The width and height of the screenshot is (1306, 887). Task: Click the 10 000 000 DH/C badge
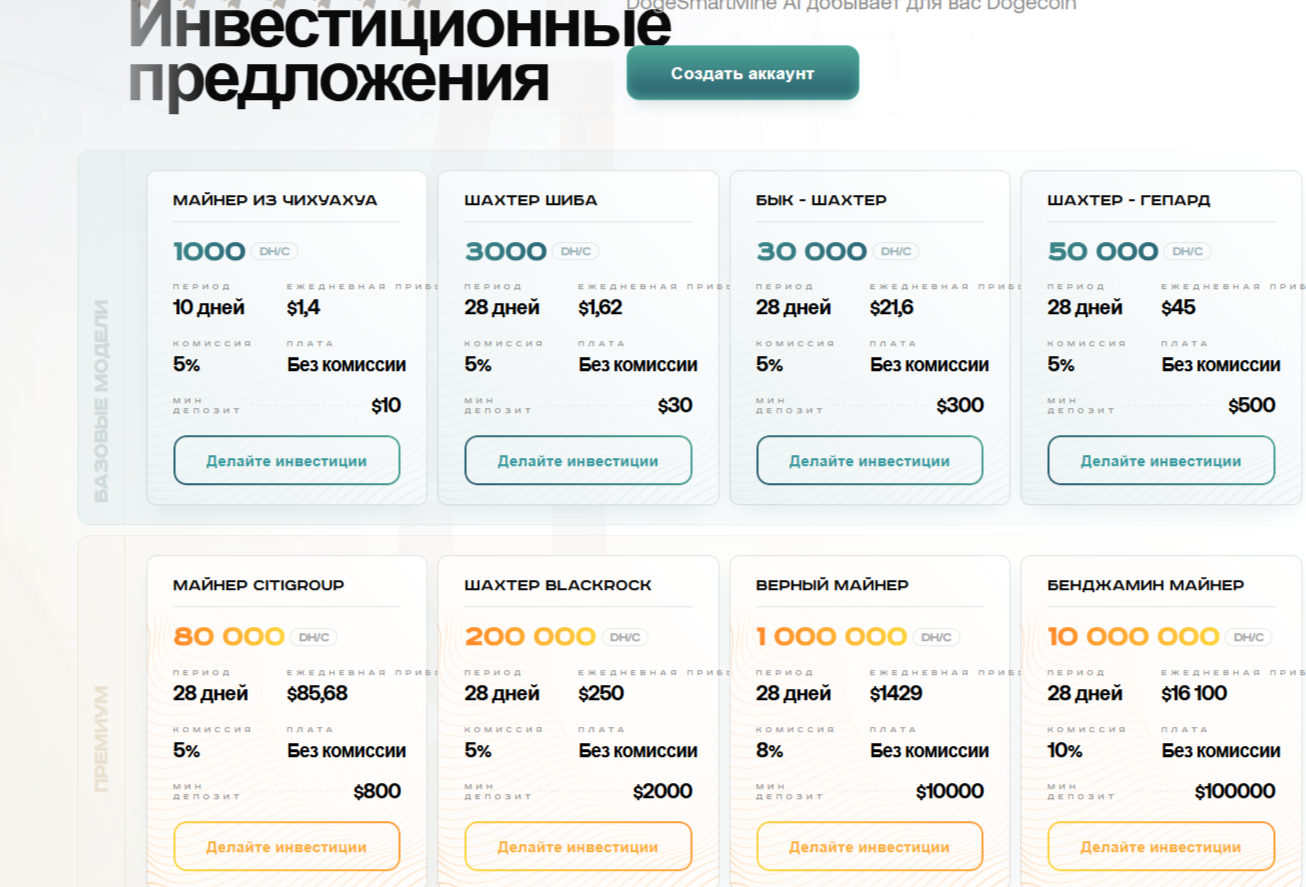coord(1248,637)
